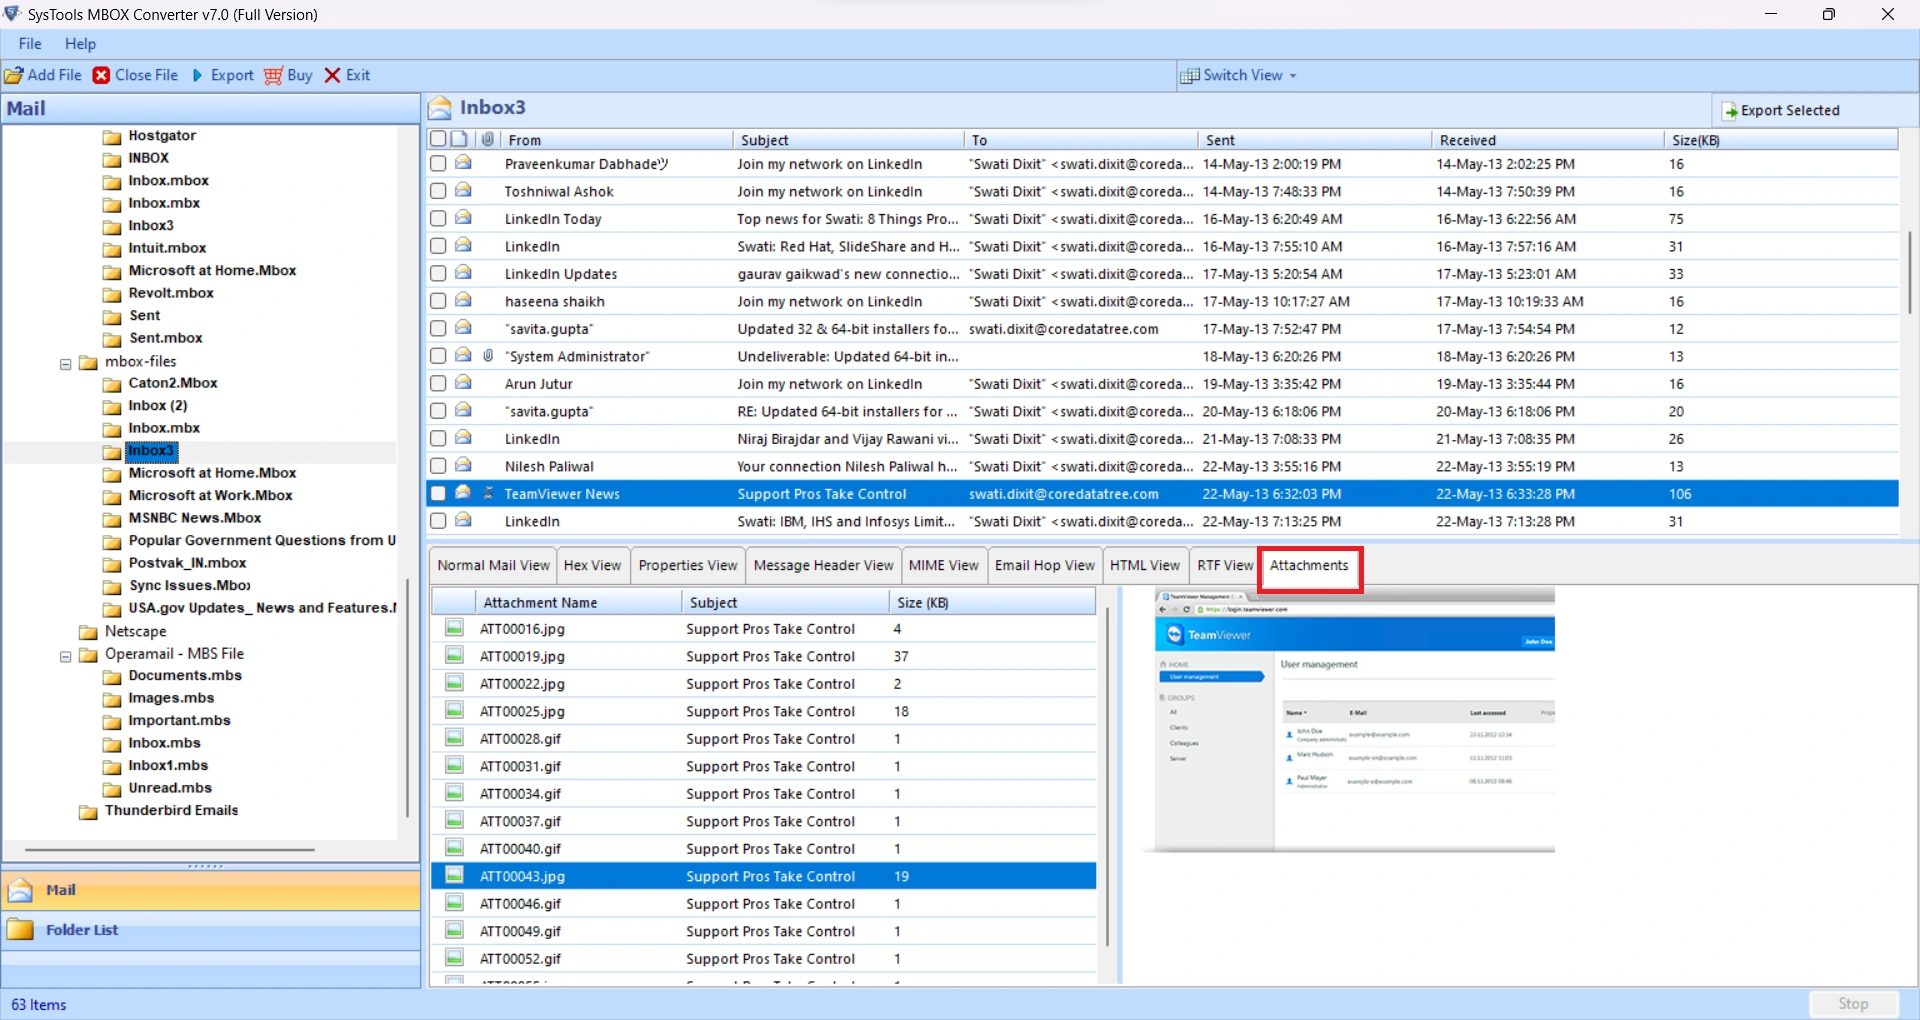Check the LinkedIn Today email checkbox
Viewport: 1920px width, 1020px height.
[438, 218]
